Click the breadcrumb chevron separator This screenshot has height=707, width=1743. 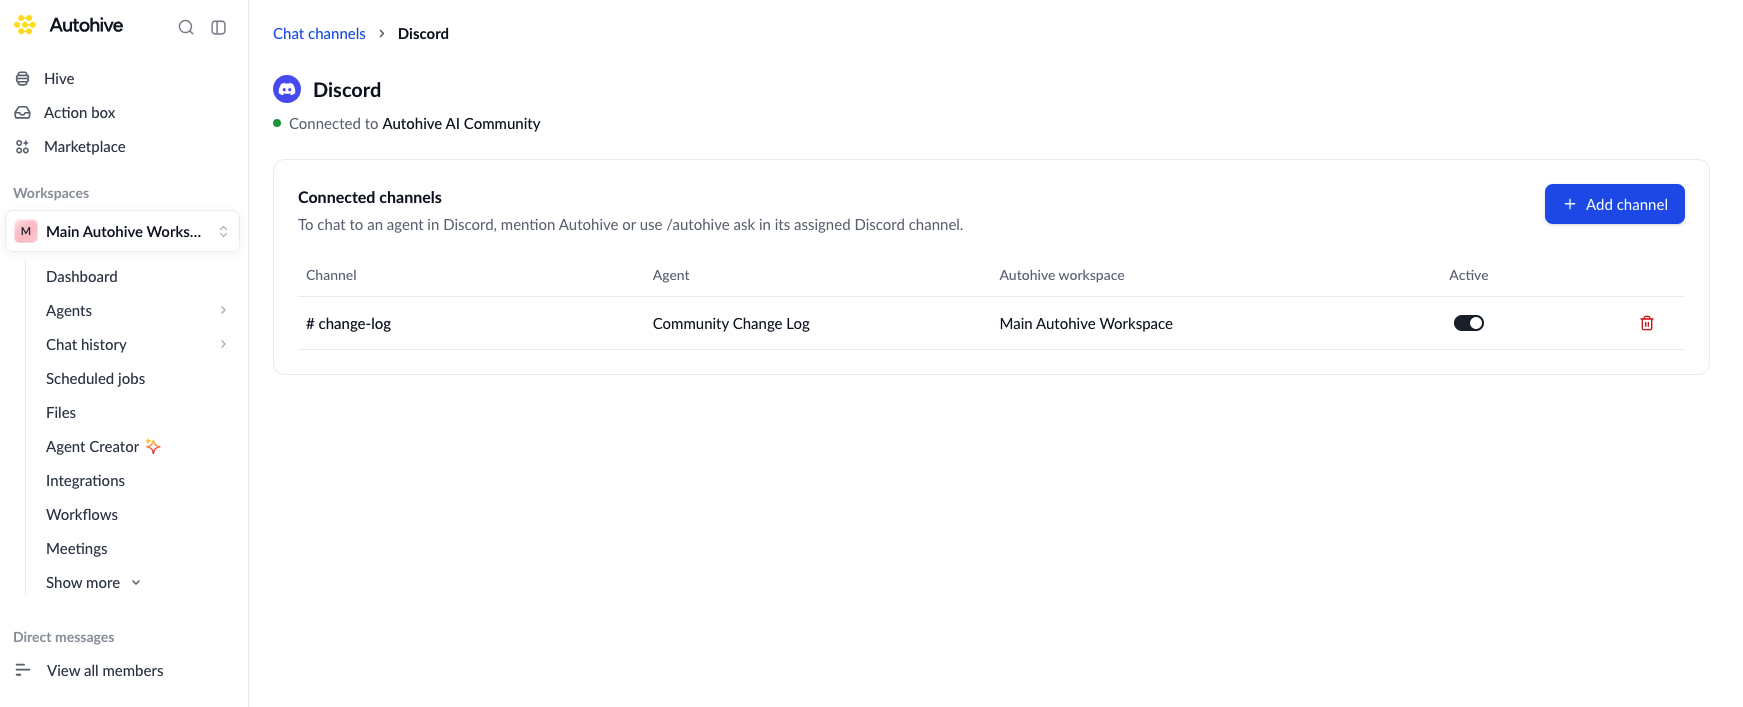[x=382, y=34]
